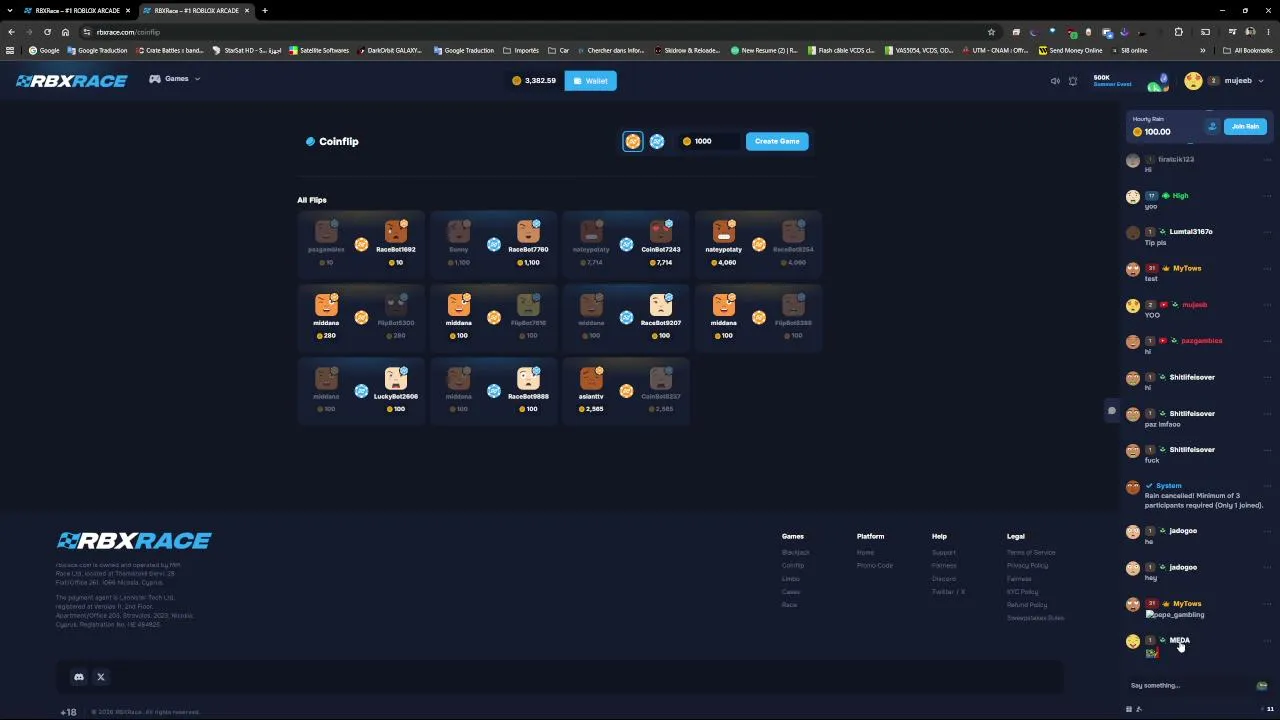Open options for High chat message

click(1268, 196)
